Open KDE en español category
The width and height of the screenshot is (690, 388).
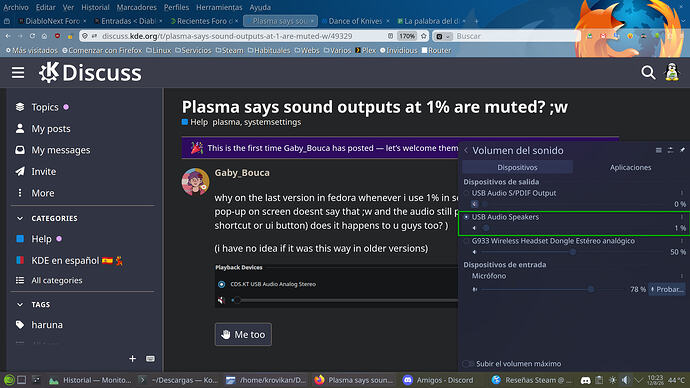[x=70, y=260]
